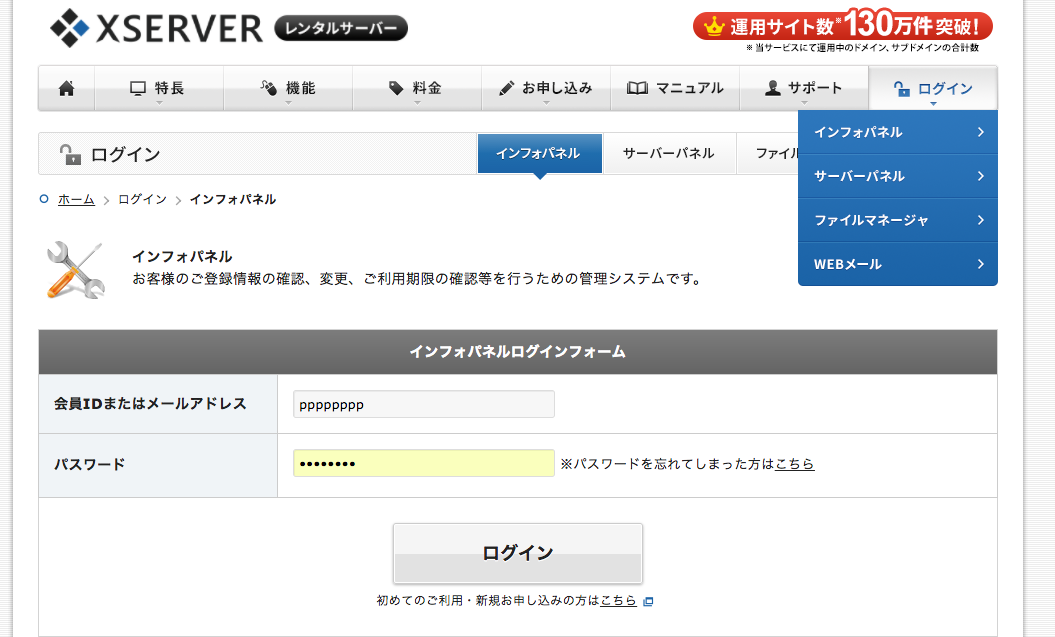Open the 料金 navigation menu
This screenshot has width=1055, height=637.
tap(417, 88)
